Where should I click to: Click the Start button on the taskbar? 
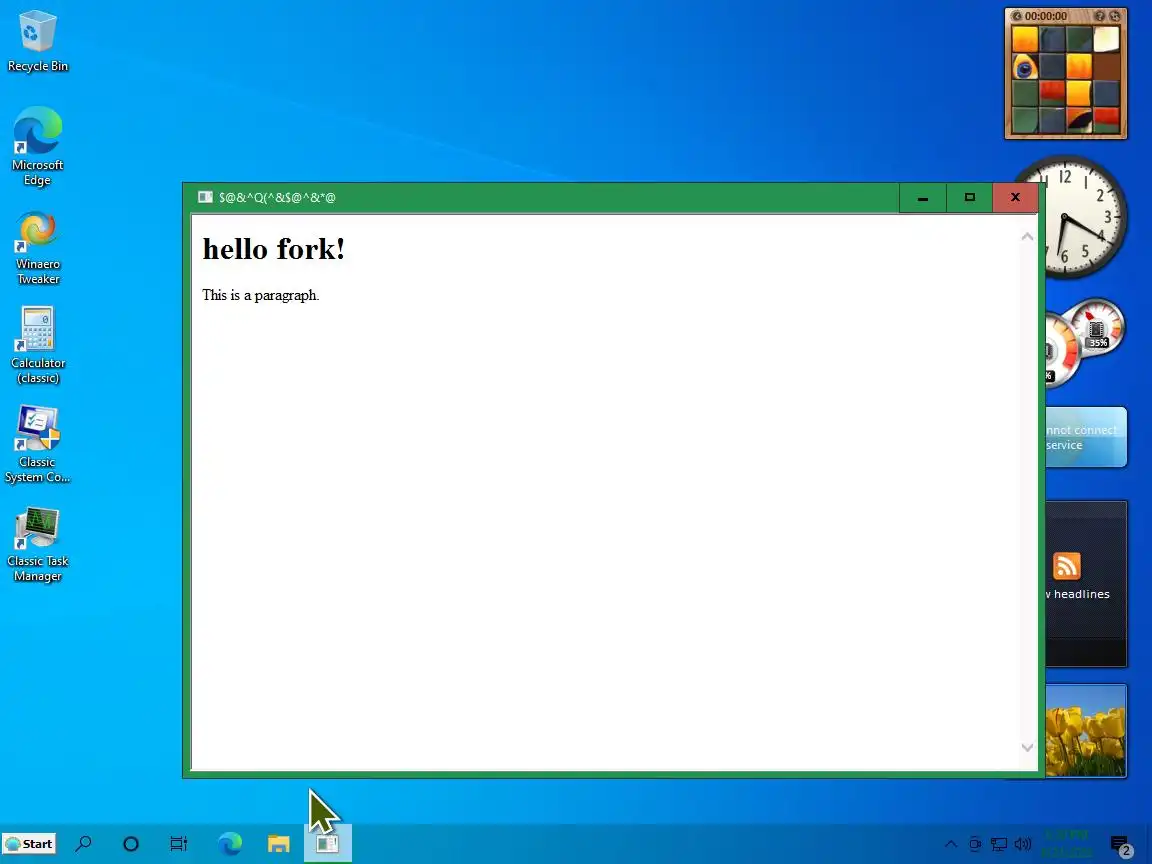coord(29,843)
